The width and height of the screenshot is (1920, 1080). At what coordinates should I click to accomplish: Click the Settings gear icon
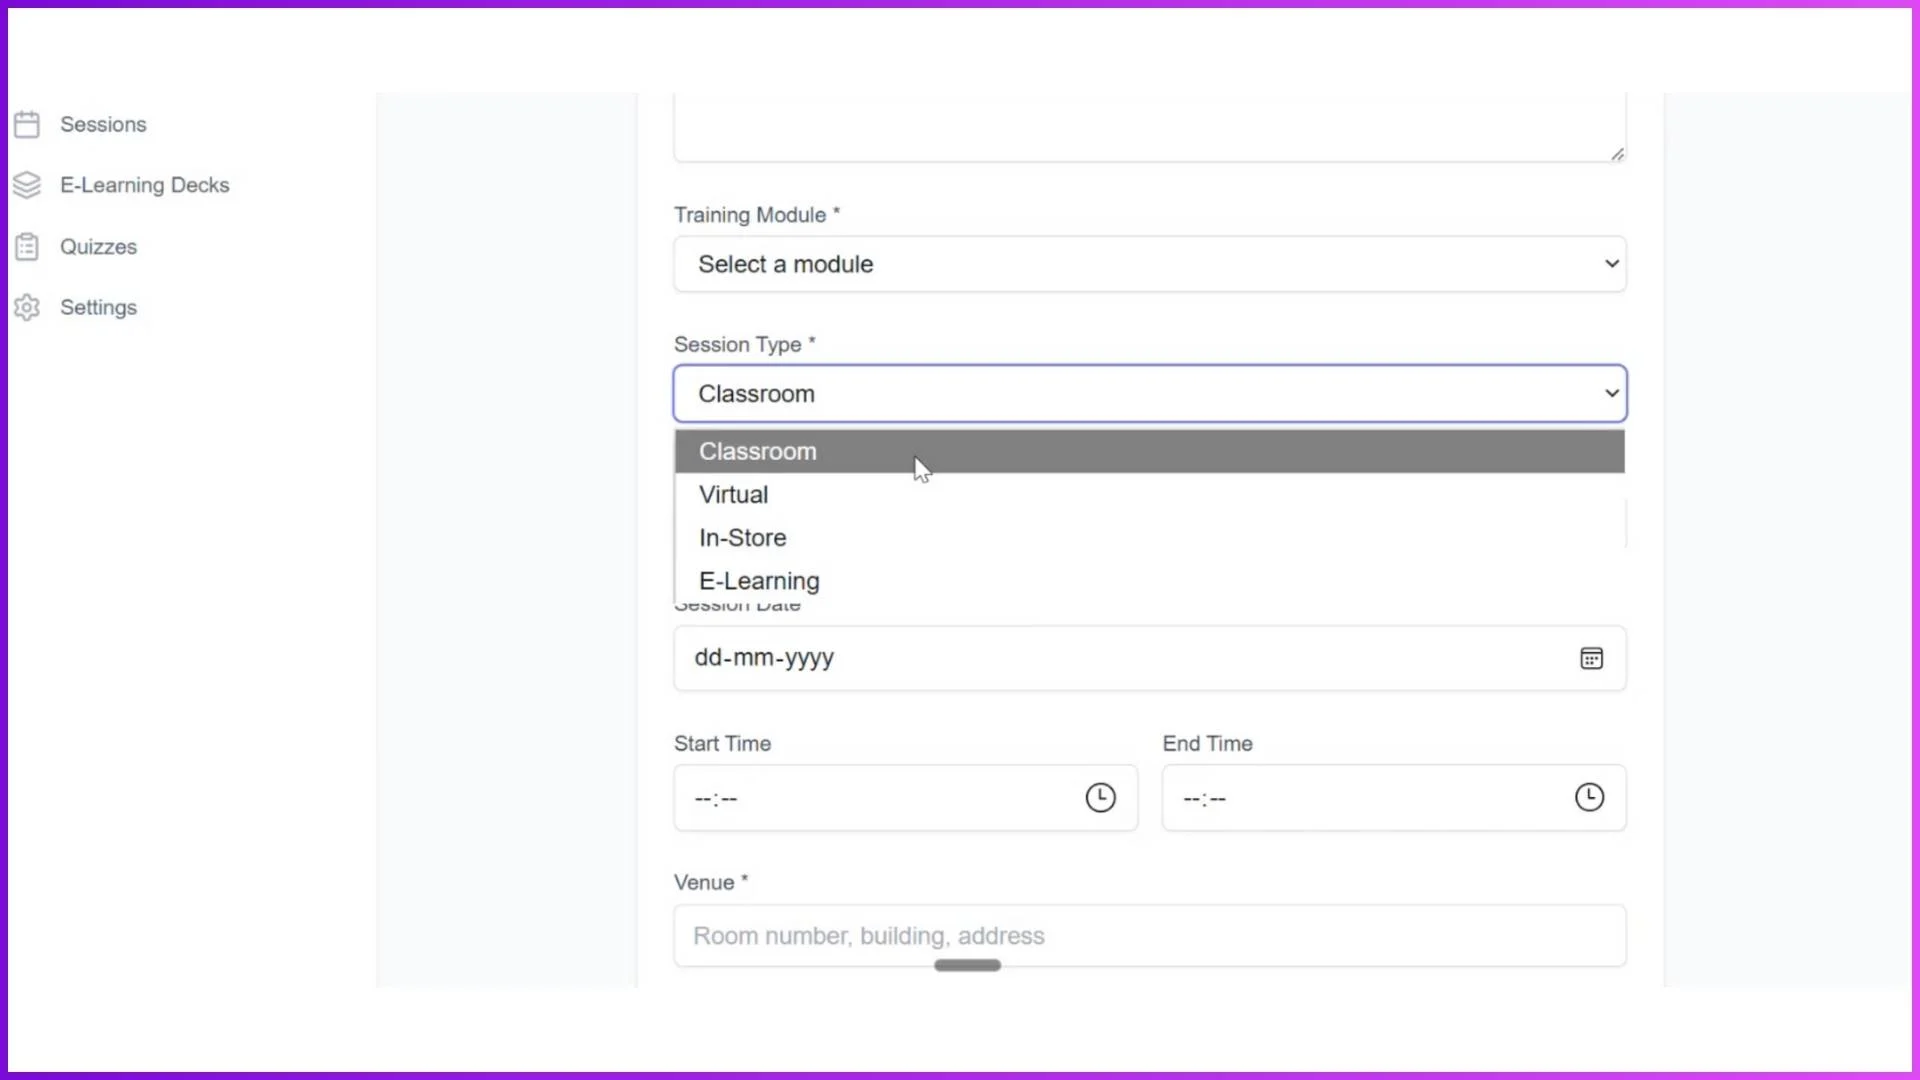point(27,307)
